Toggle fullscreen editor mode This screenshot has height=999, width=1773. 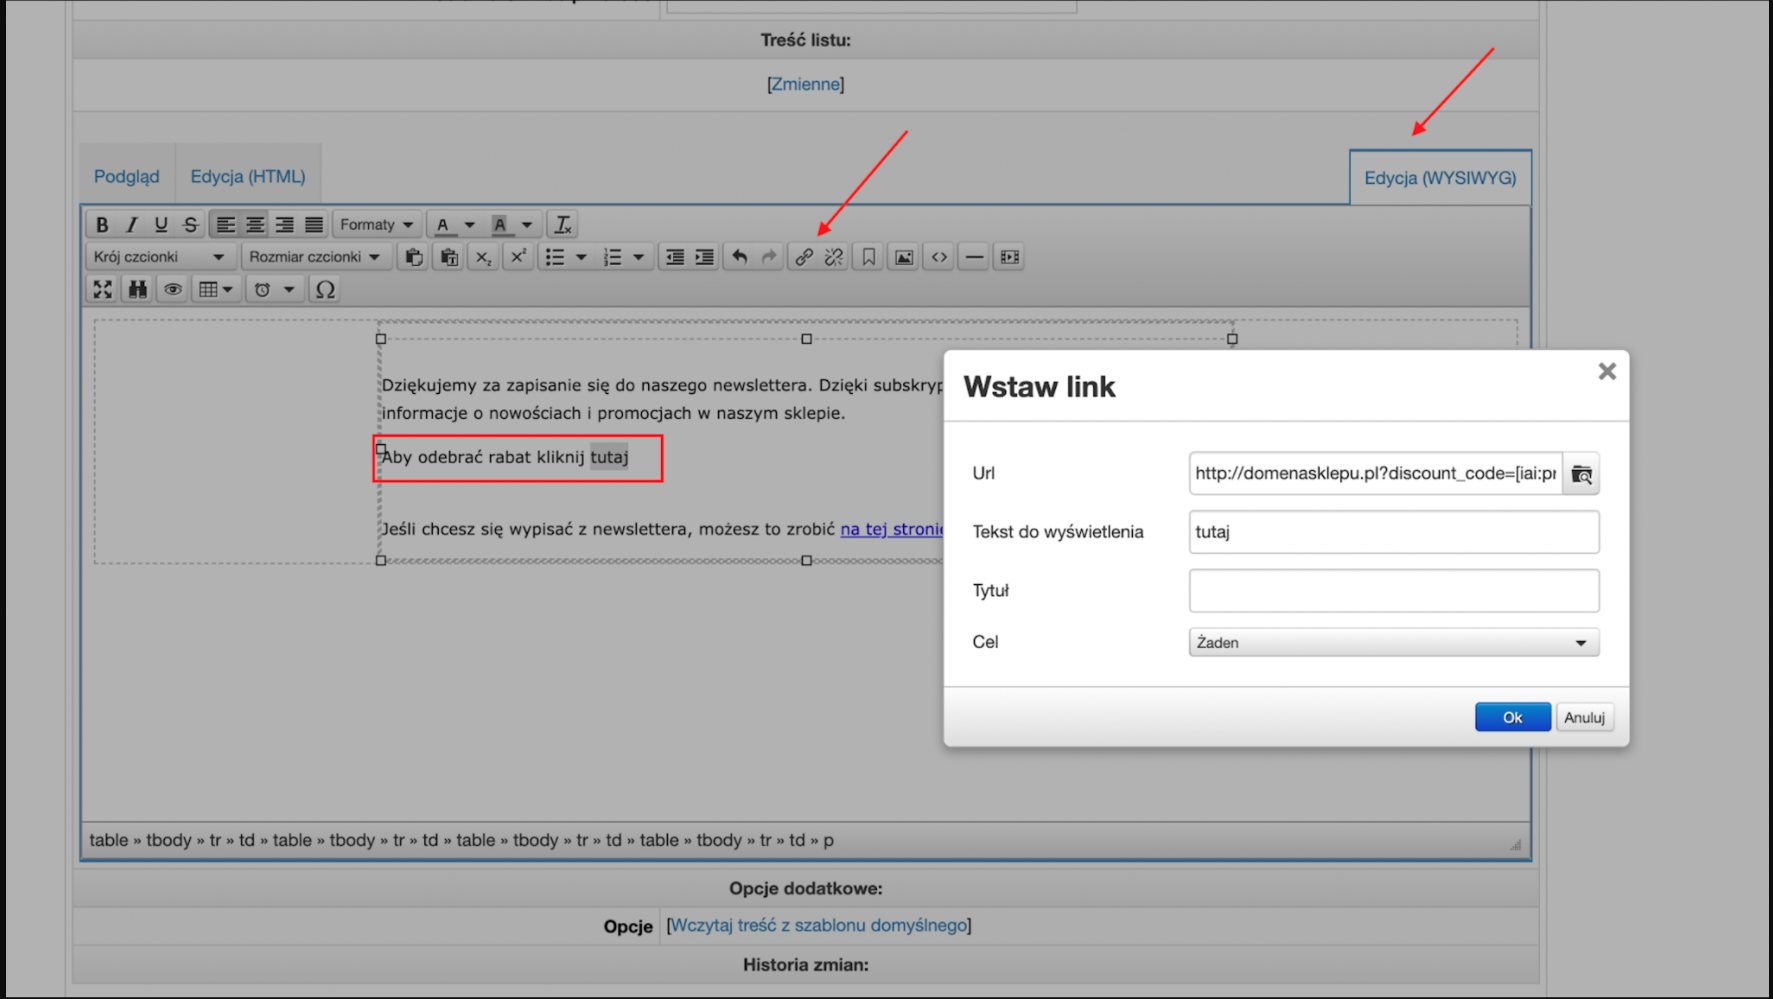tap(102, 289)
